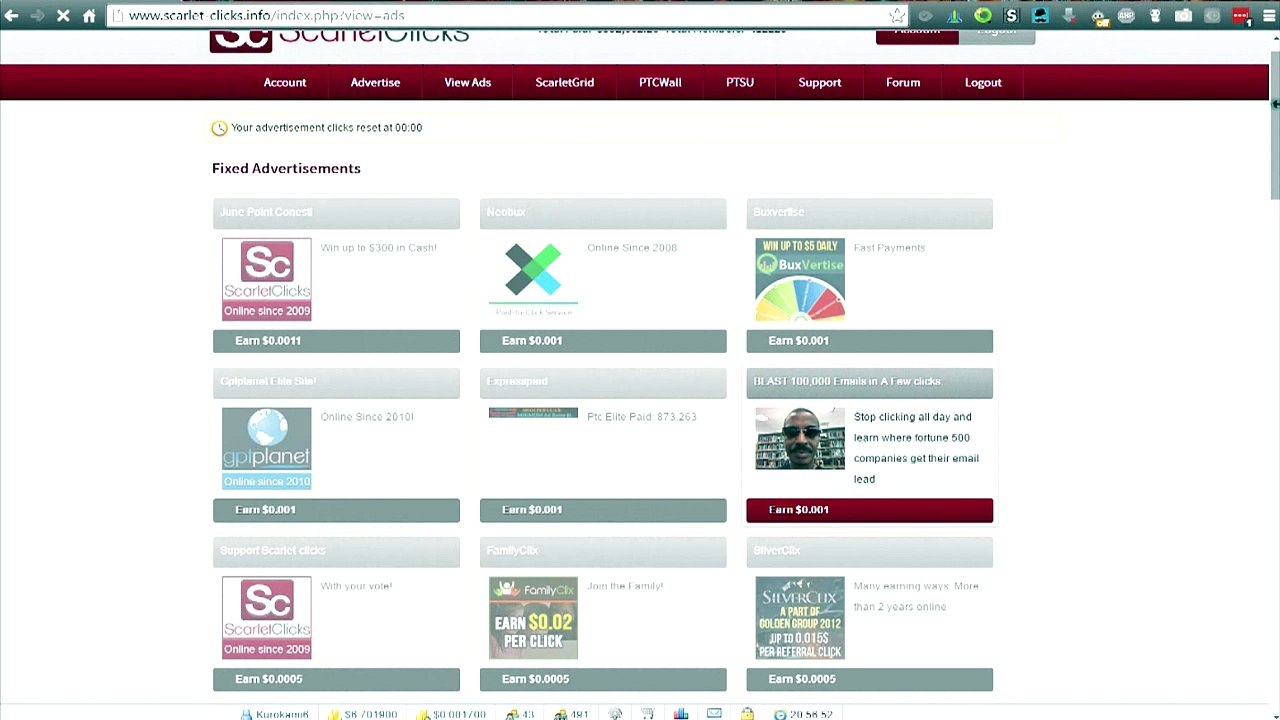Open the red extension icon with badge 1
1280x720 pixels.
point(1241,16)
